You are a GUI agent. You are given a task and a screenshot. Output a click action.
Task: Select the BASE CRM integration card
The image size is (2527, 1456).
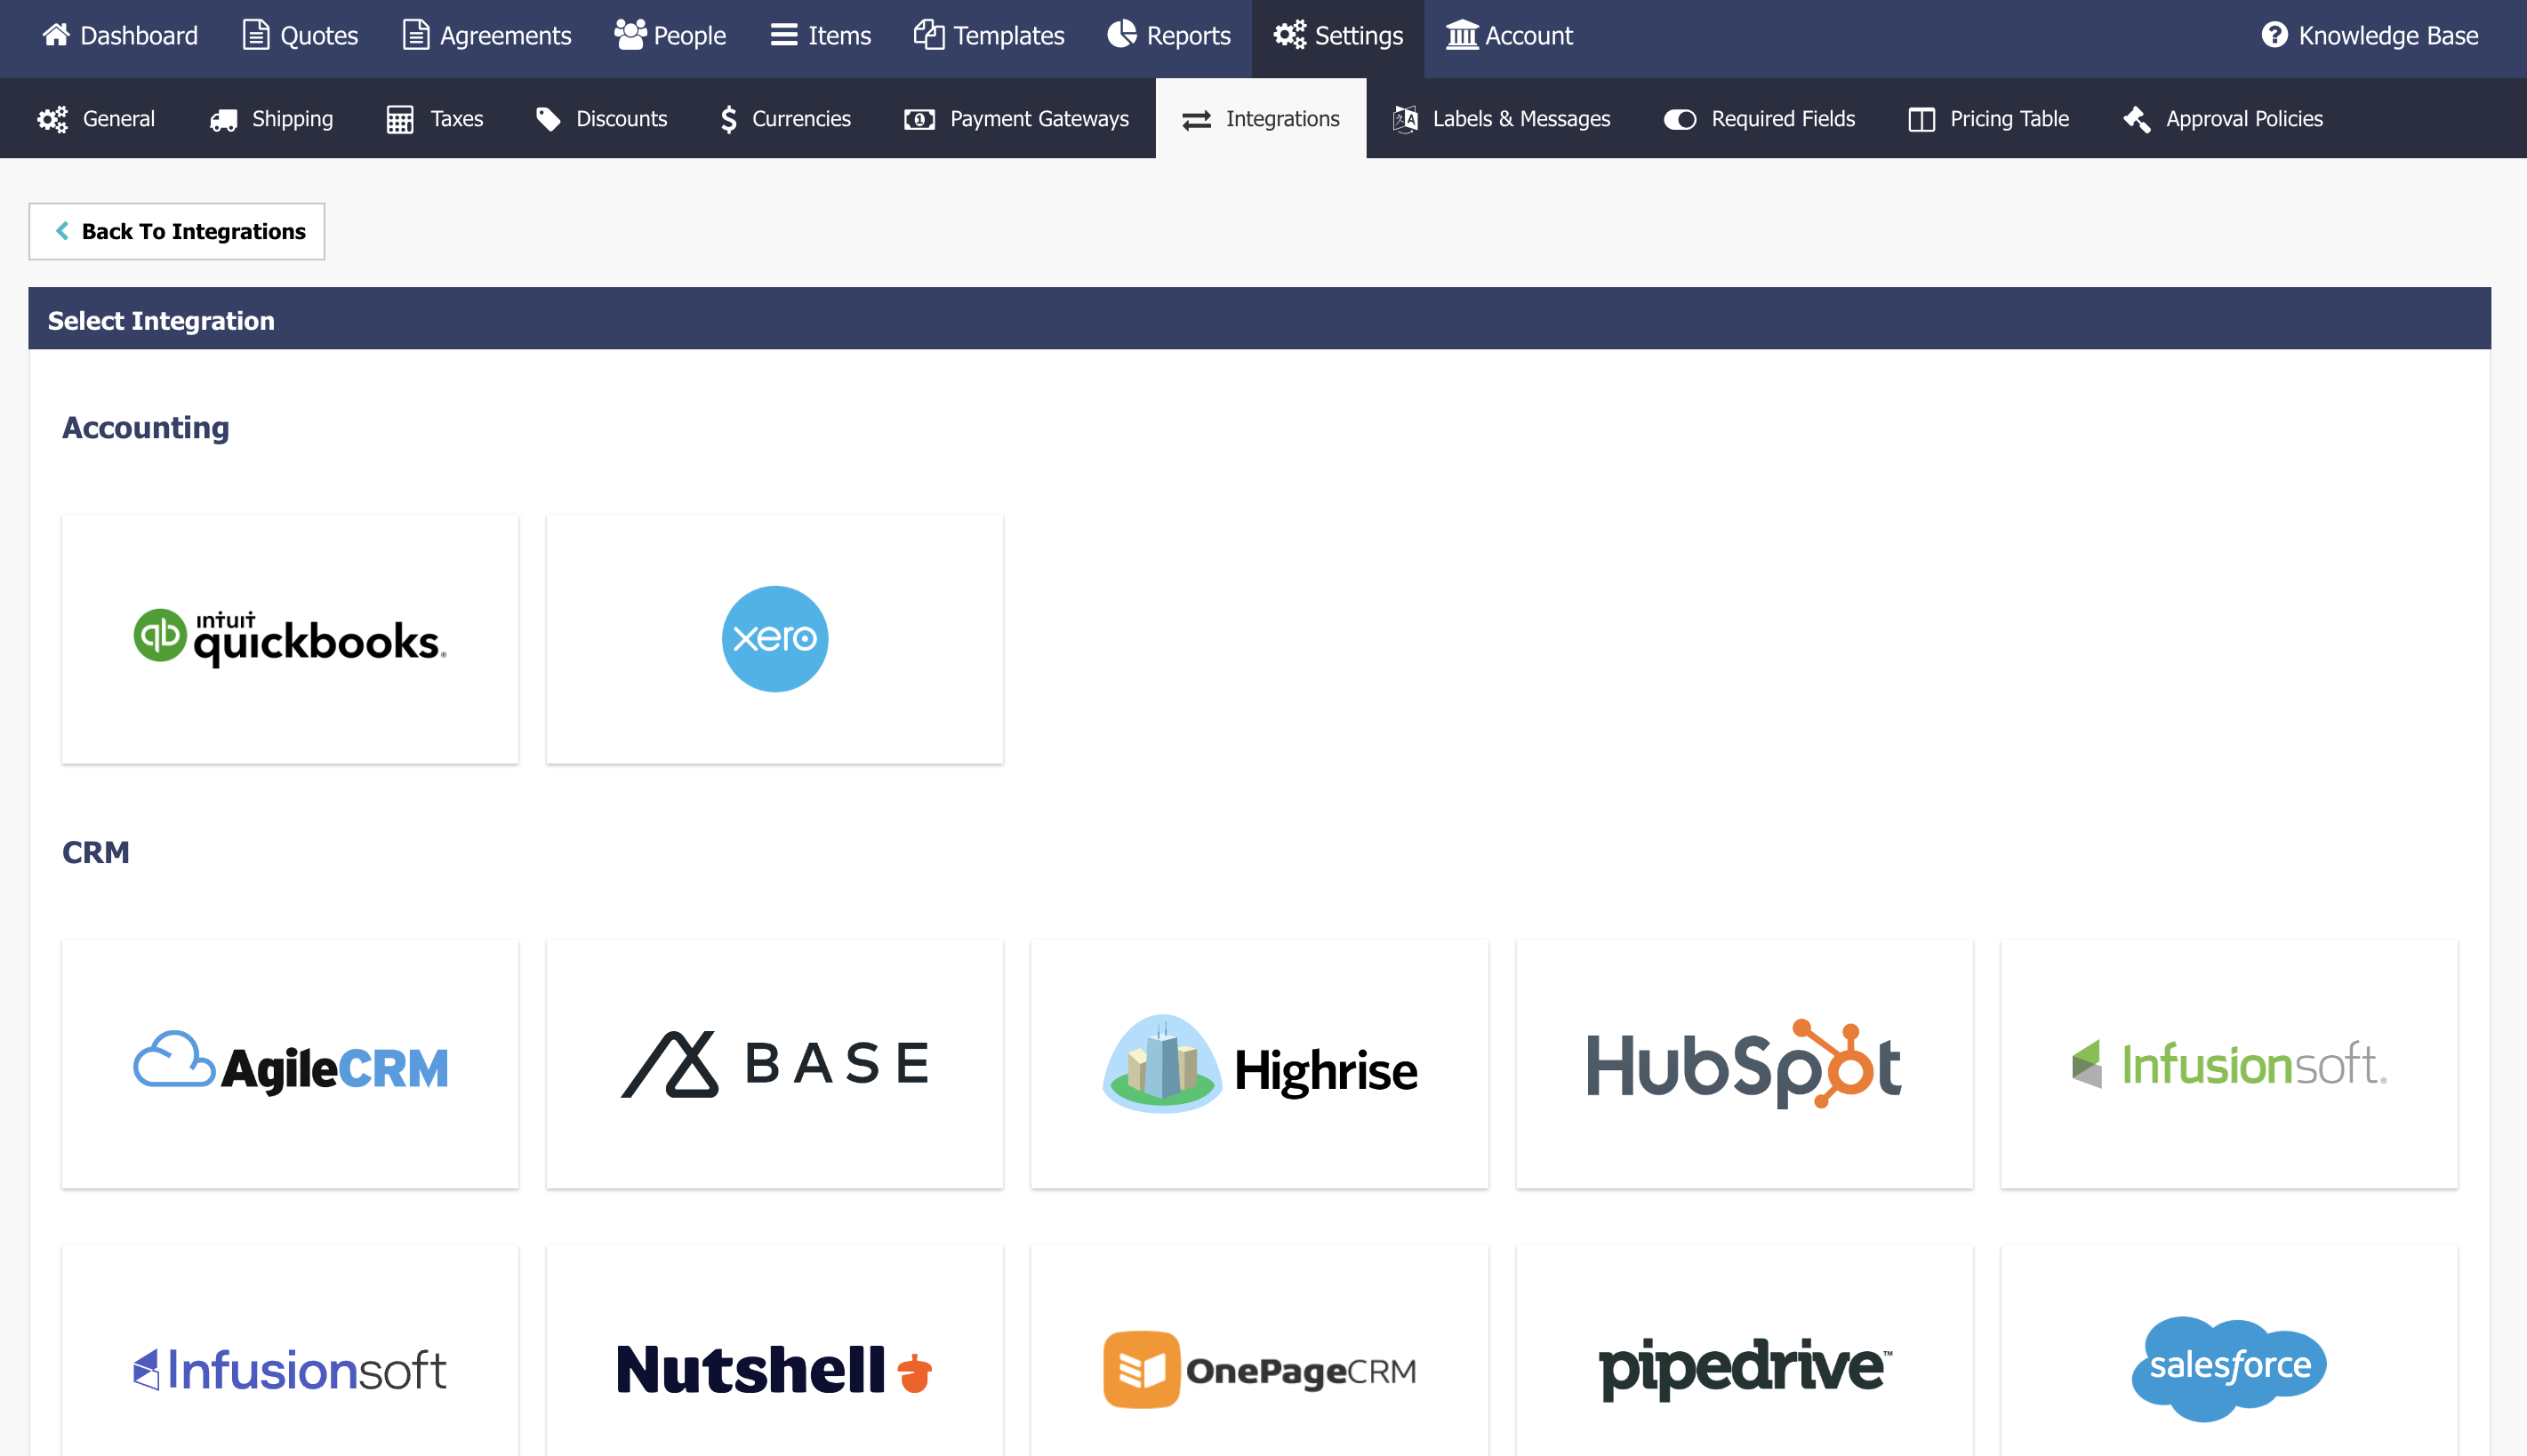coord(775,1064)
